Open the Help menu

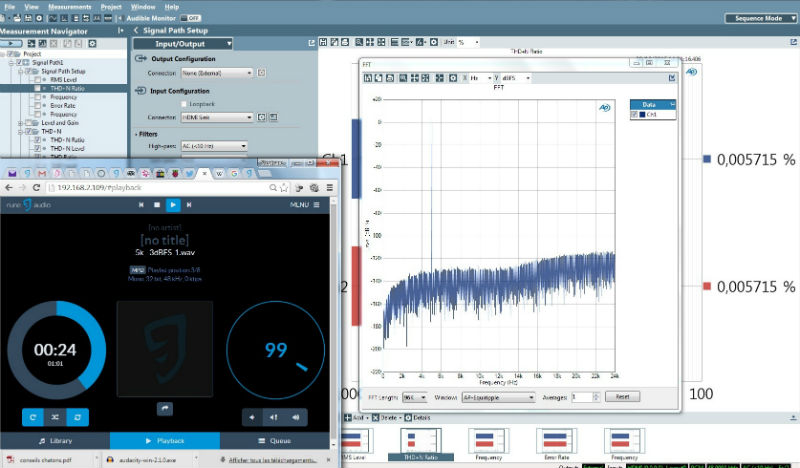click(x=171, y=7)
